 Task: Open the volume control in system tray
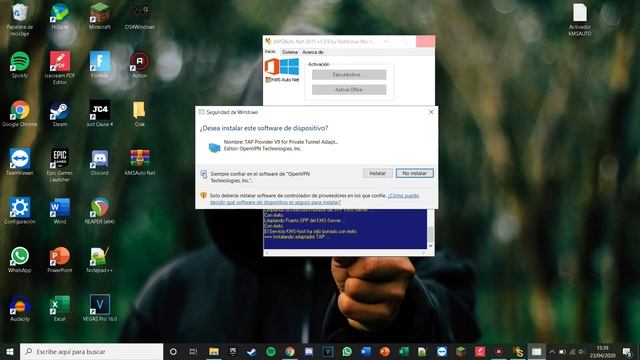[x=581, y=351]
